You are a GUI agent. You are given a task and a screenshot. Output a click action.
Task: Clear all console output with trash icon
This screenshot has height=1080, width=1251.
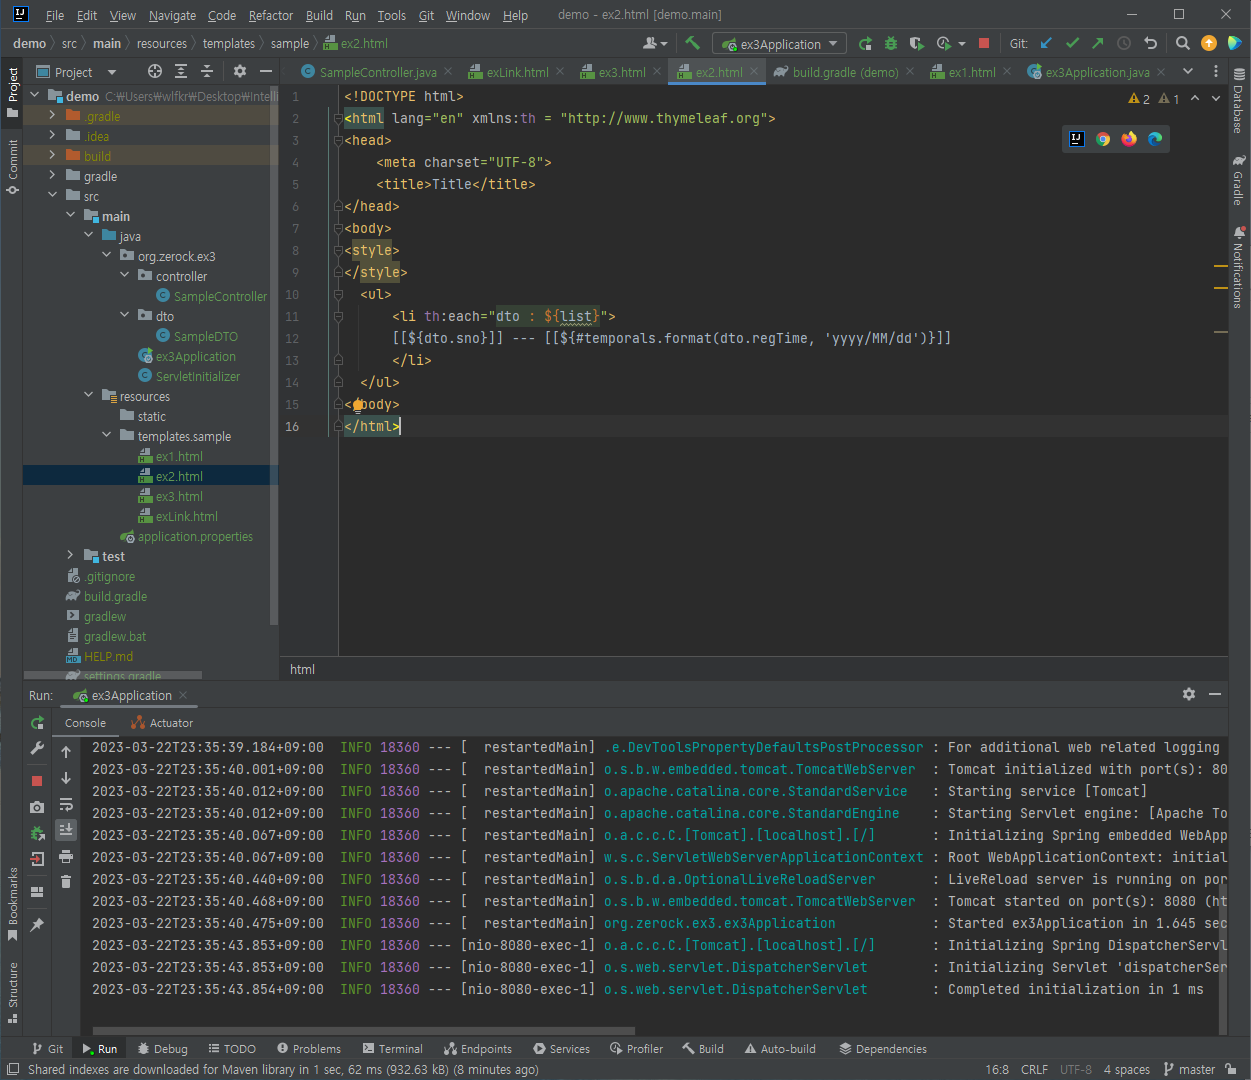point(66,881)
